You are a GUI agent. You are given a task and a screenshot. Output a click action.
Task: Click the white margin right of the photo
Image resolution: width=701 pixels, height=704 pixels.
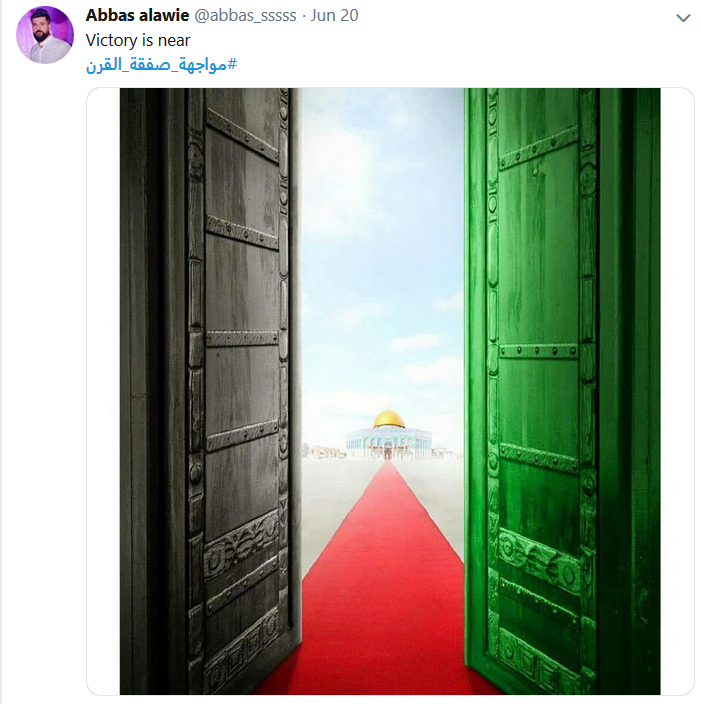[x=677, y=391]
